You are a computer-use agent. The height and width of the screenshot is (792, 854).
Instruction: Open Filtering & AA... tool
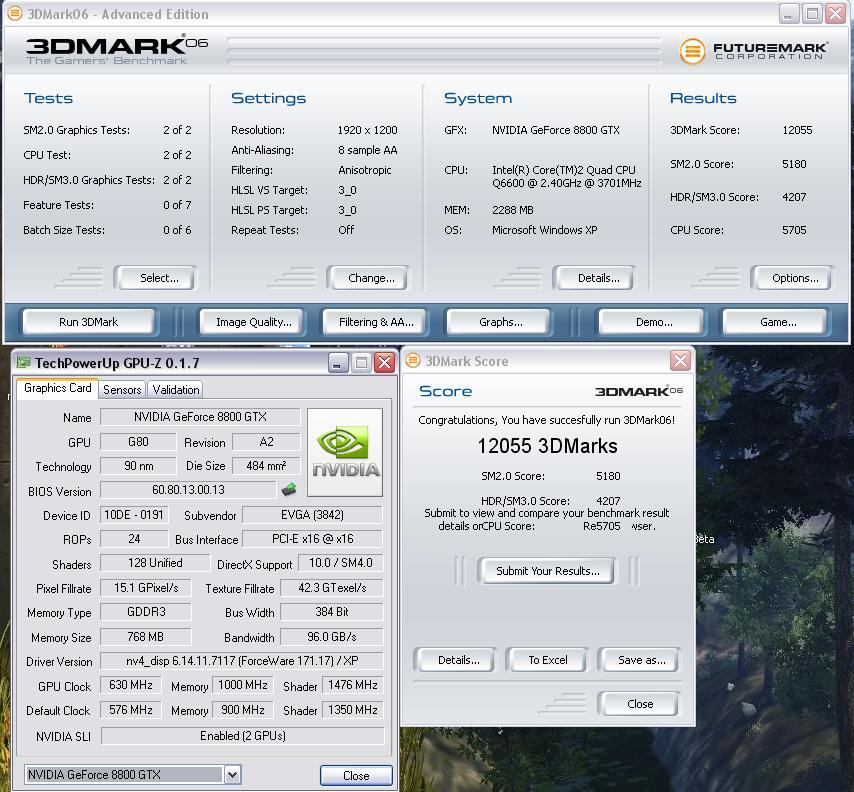[376, 322]
